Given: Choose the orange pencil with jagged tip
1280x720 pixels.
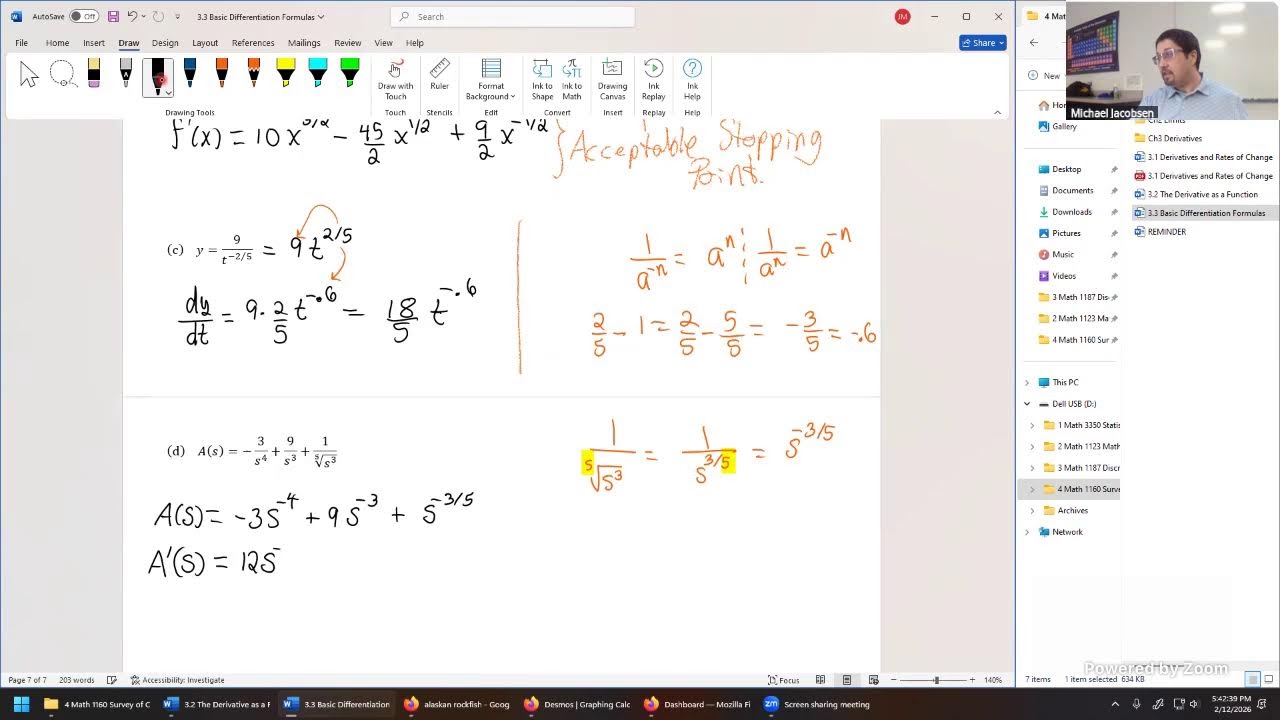Looking at the screenshot, I should (254, 74).
